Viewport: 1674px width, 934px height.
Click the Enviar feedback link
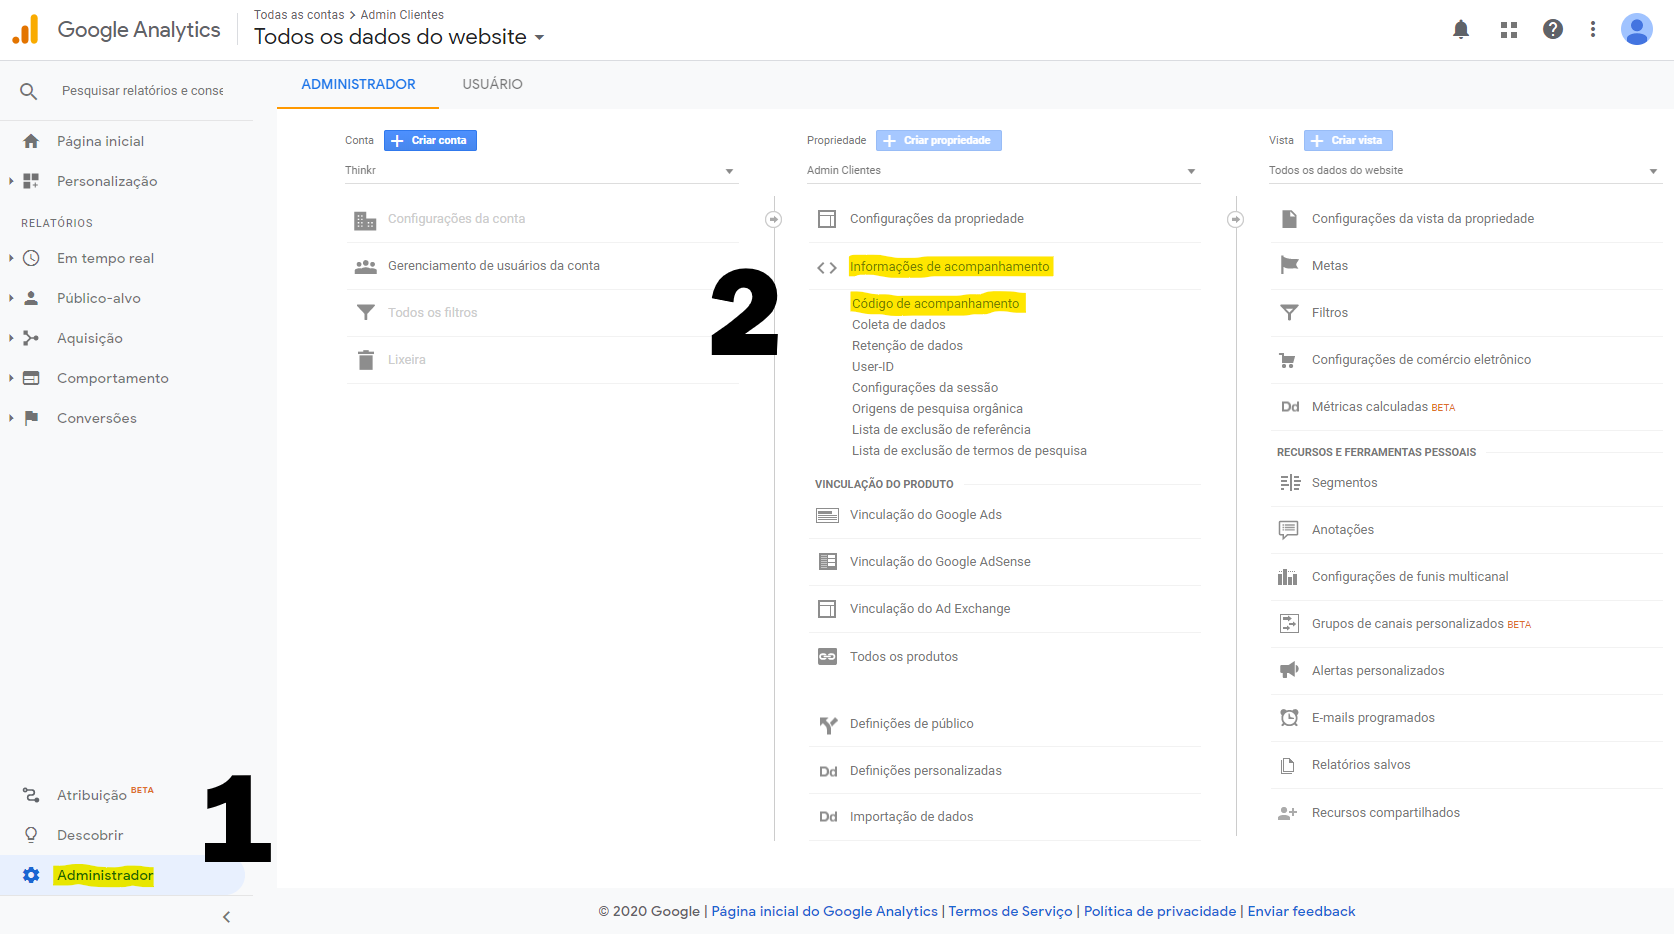point(1301,911)
